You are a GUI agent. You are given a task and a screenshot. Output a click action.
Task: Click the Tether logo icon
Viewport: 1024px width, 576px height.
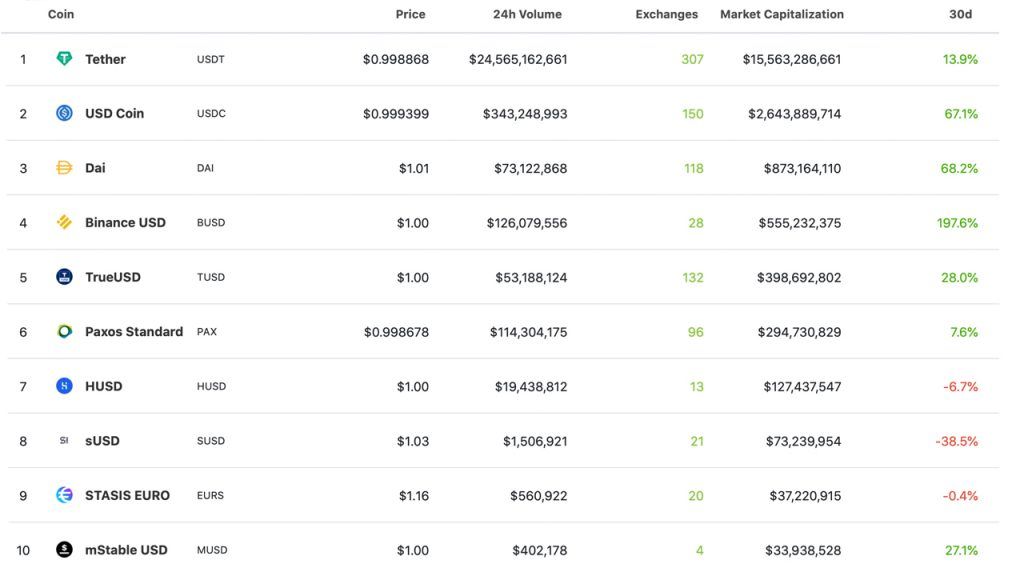click(x=63, y=59)
